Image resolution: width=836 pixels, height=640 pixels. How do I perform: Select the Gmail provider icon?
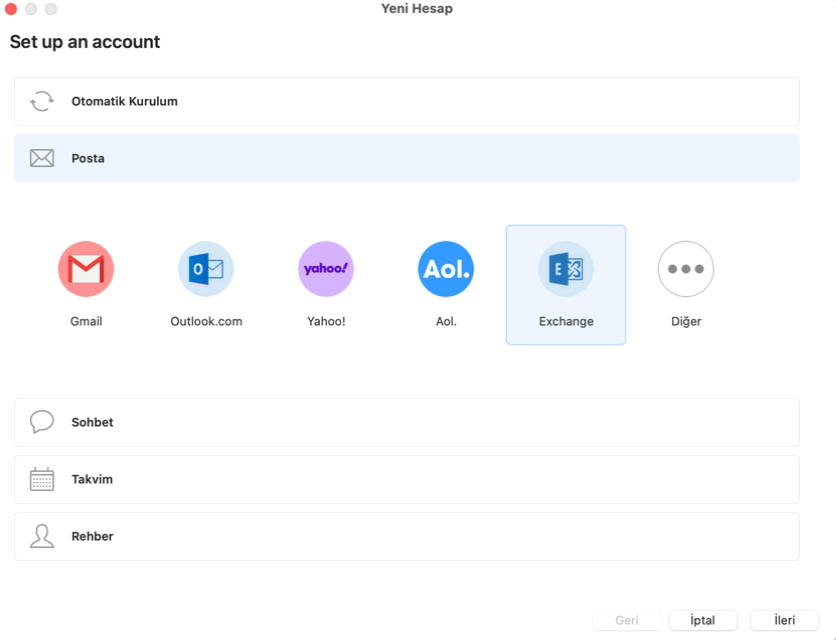[86, 269]
